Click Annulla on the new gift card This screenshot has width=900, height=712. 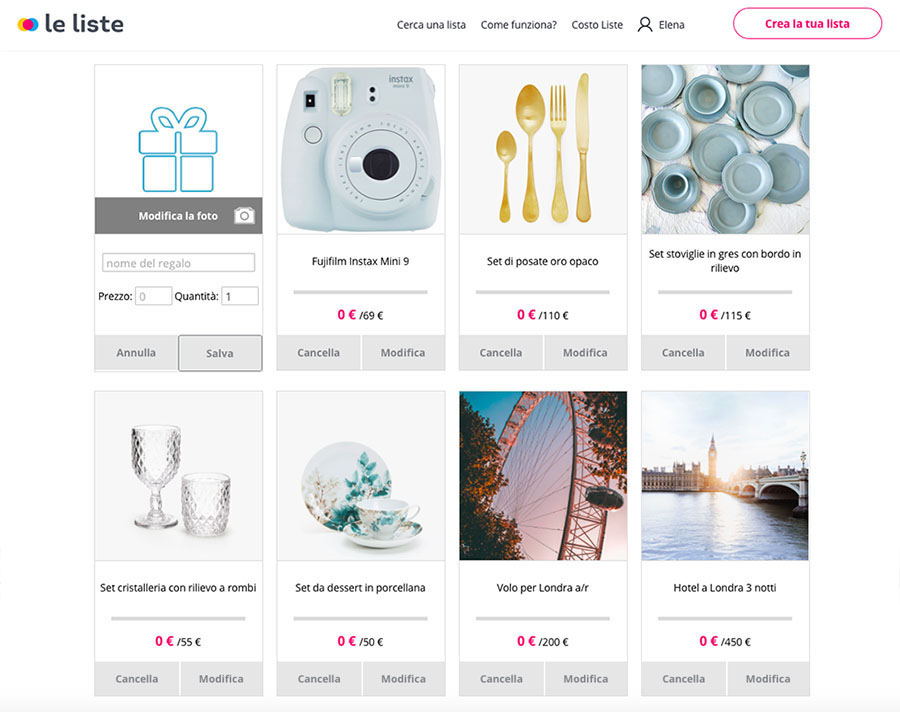pos(136,353)
